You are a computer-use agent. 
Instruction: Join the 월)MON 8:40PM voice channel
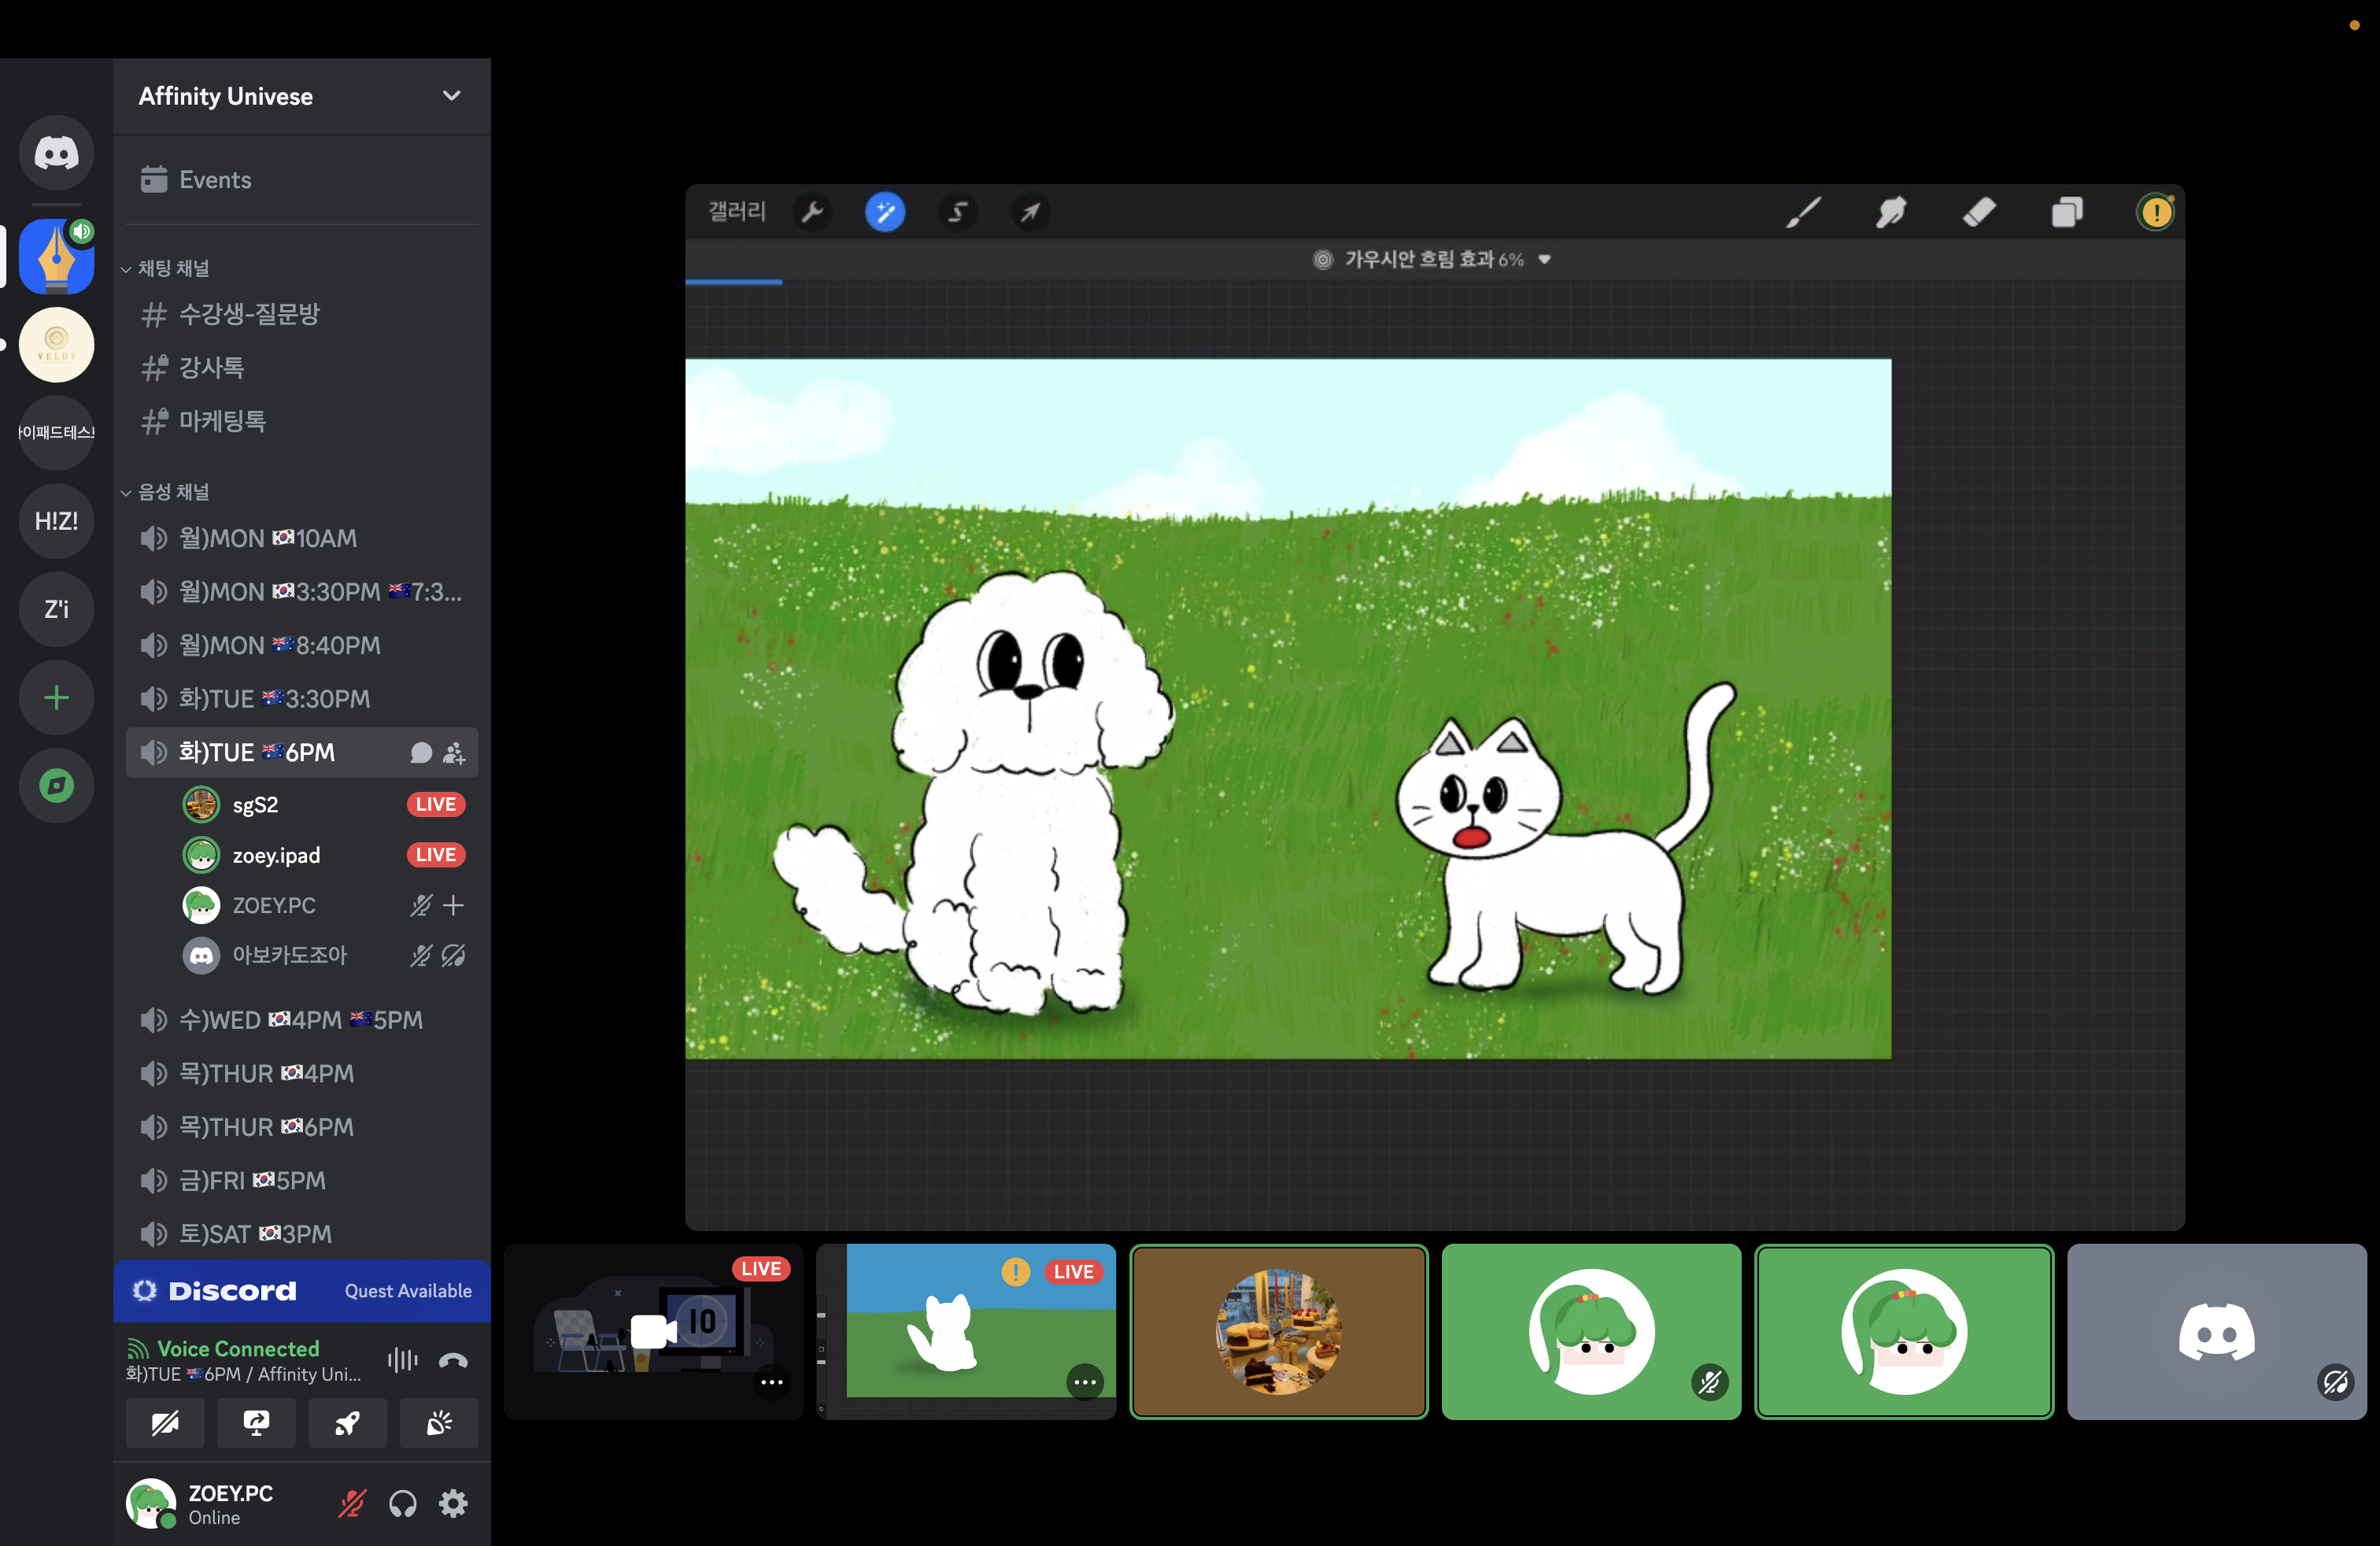(302, 646)
